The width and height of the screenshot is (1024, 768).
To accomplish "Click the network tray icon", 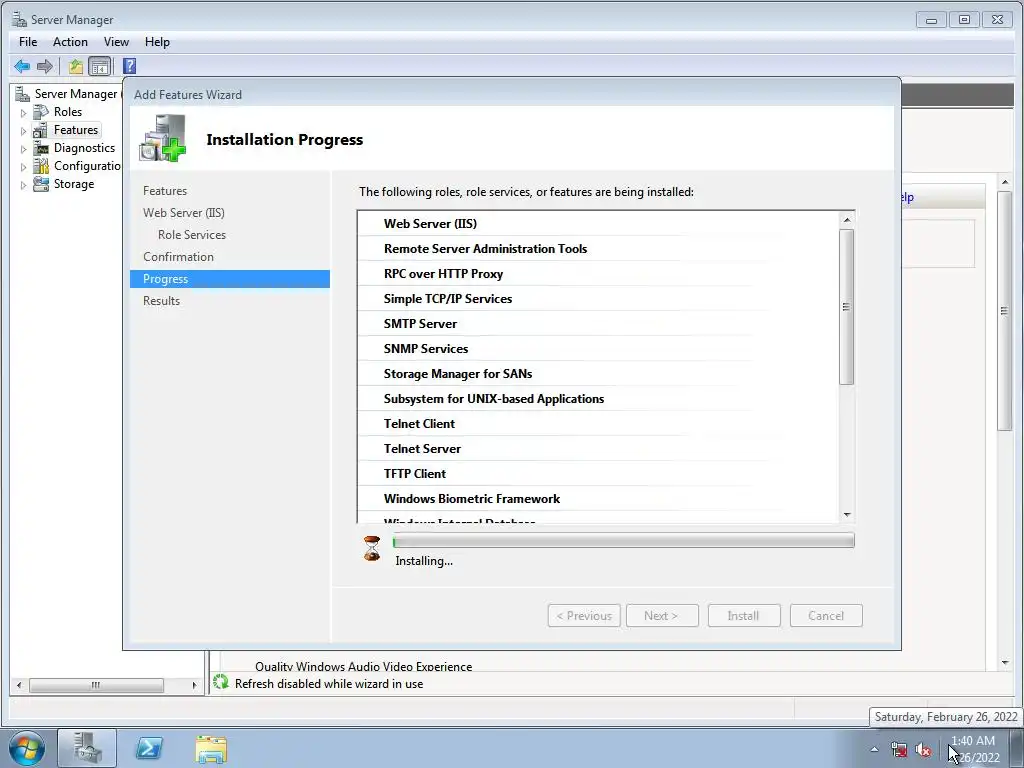I will tap(899, 750).
